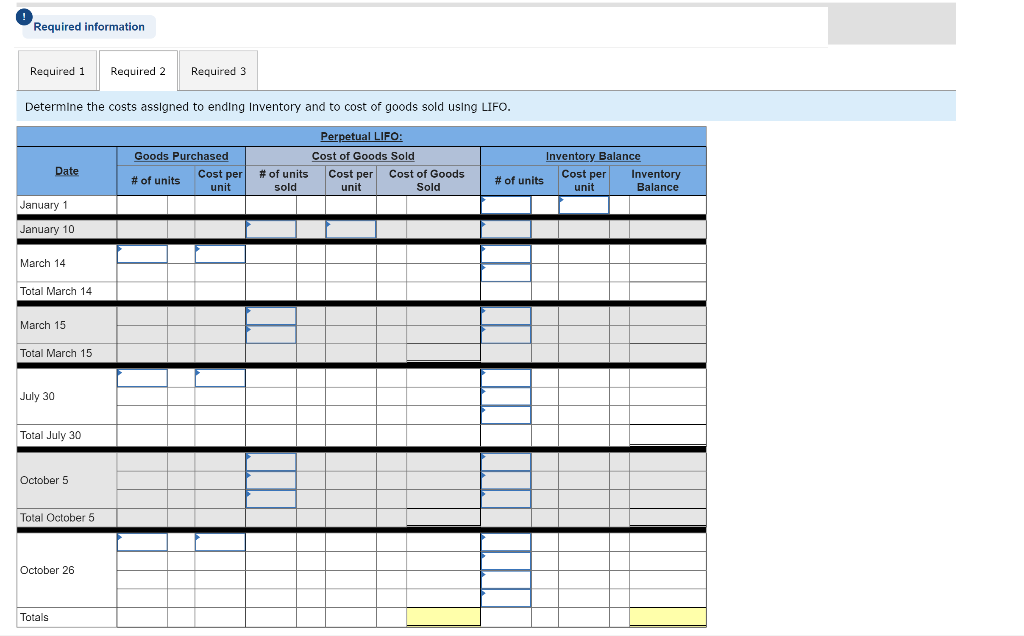Open January 10 inventory units dropdown
Viewport: 1024px width, 636px height.
[x=506, y=229]
